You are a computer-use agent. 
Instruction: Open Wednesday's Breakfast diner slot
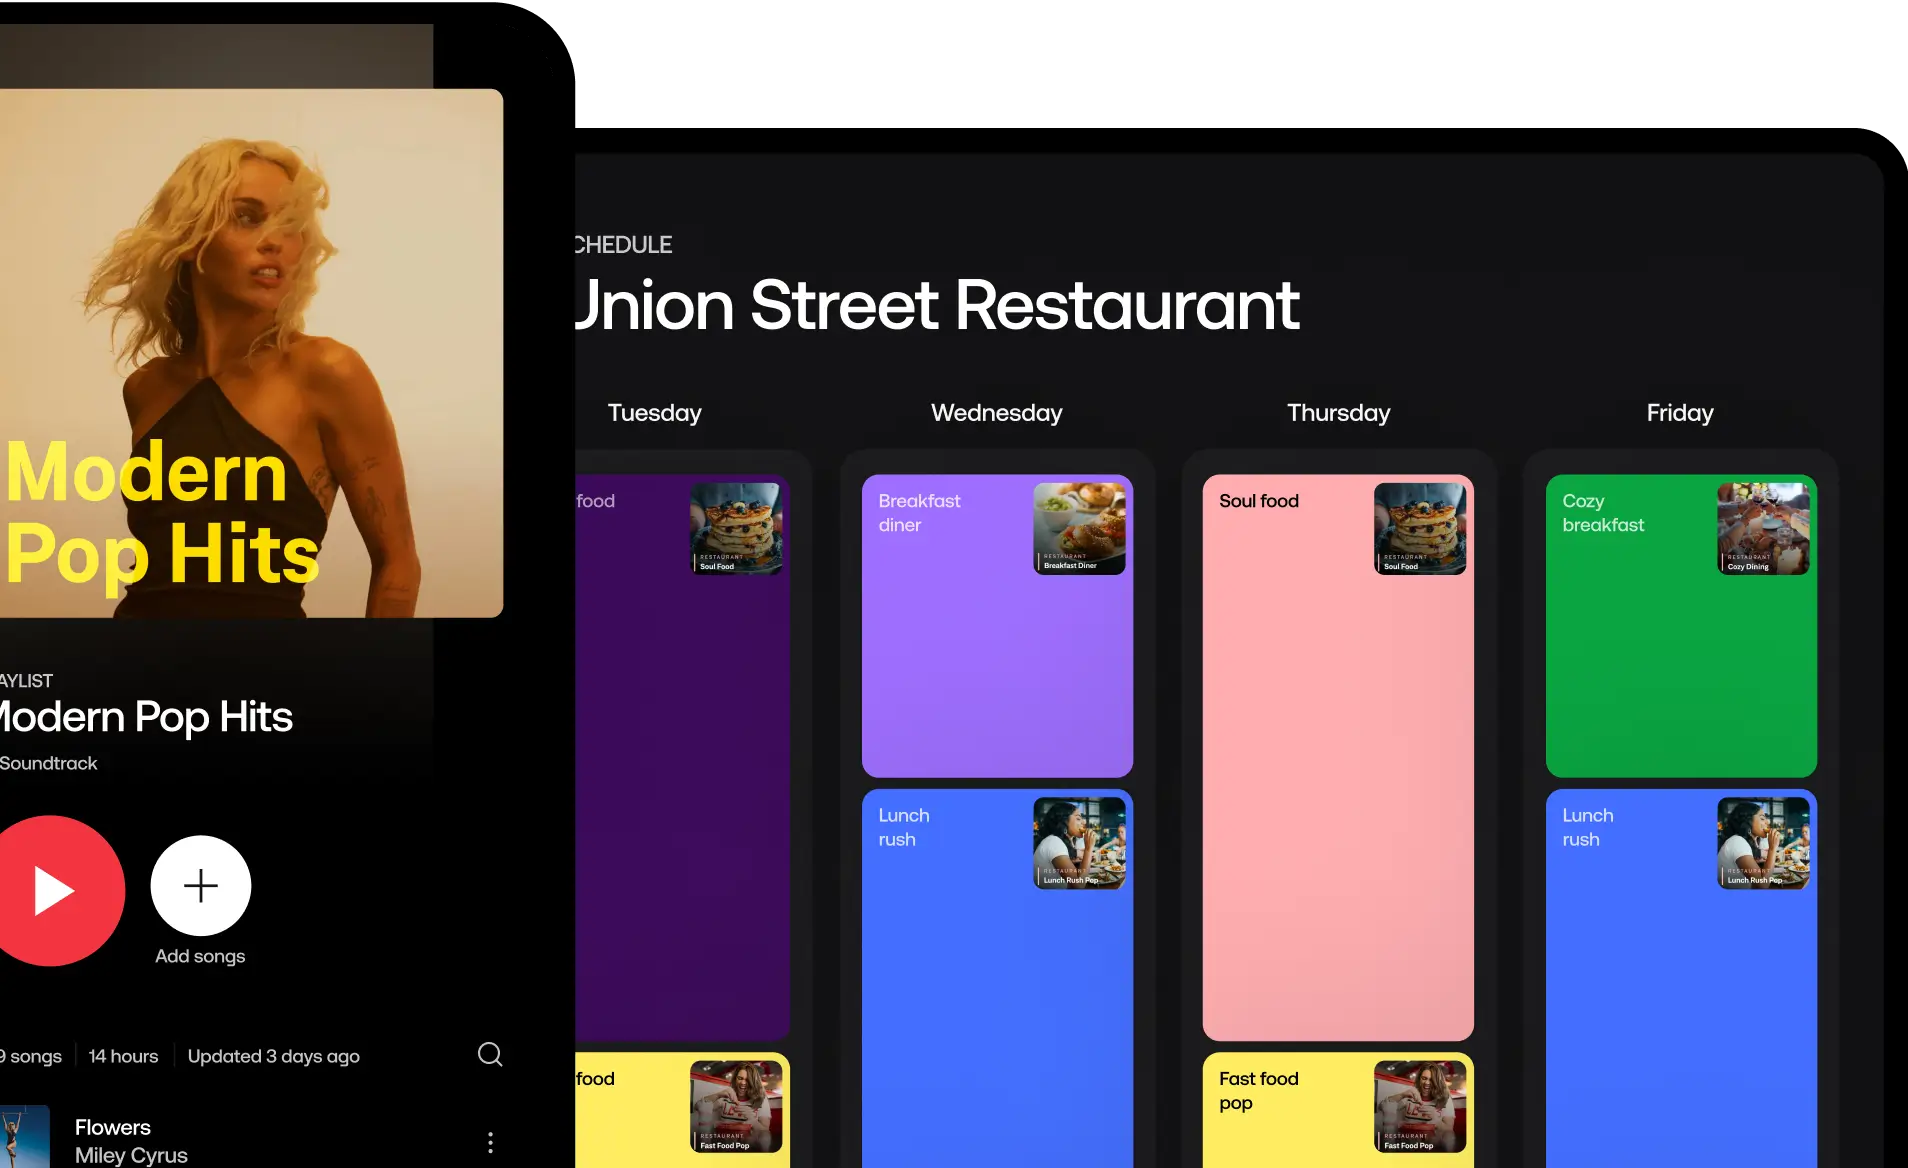(997, 626)
